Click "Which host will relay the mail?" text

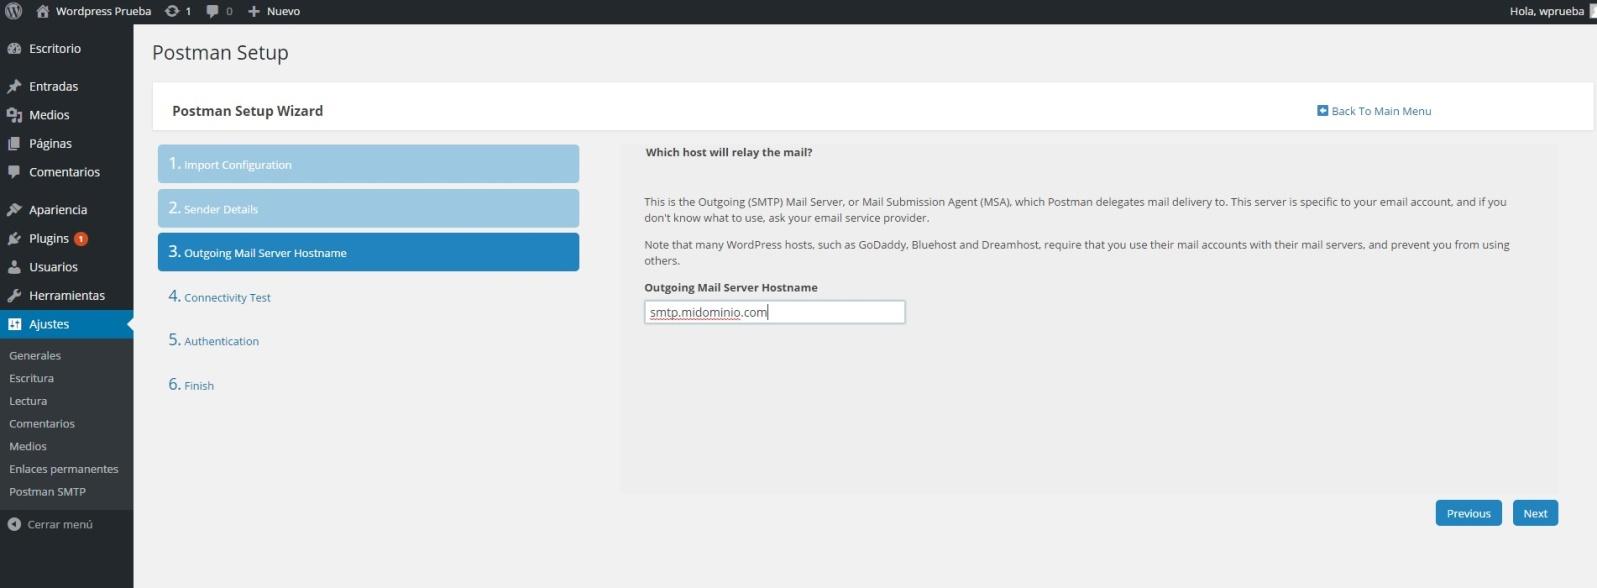(x=729, y=153)
